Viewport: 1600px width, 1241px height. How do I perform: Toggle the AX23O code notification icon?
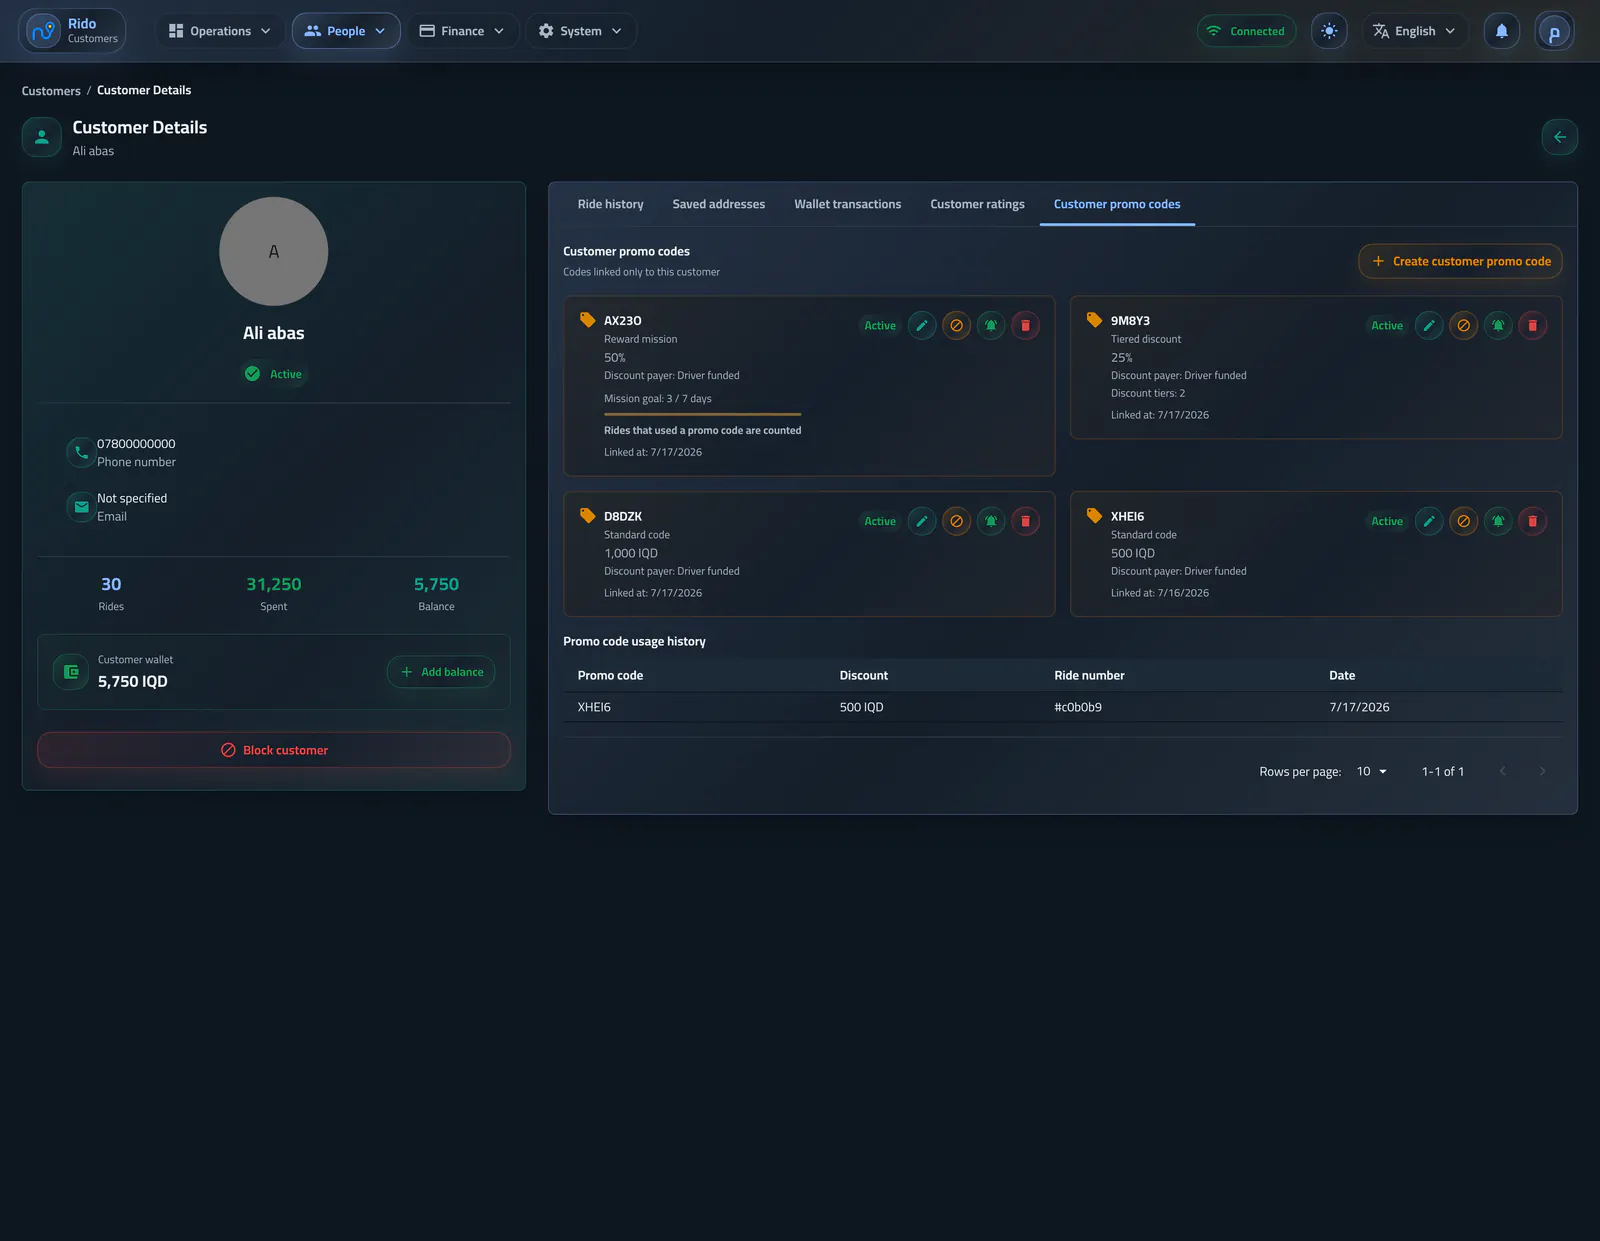(x=991, y=326)
